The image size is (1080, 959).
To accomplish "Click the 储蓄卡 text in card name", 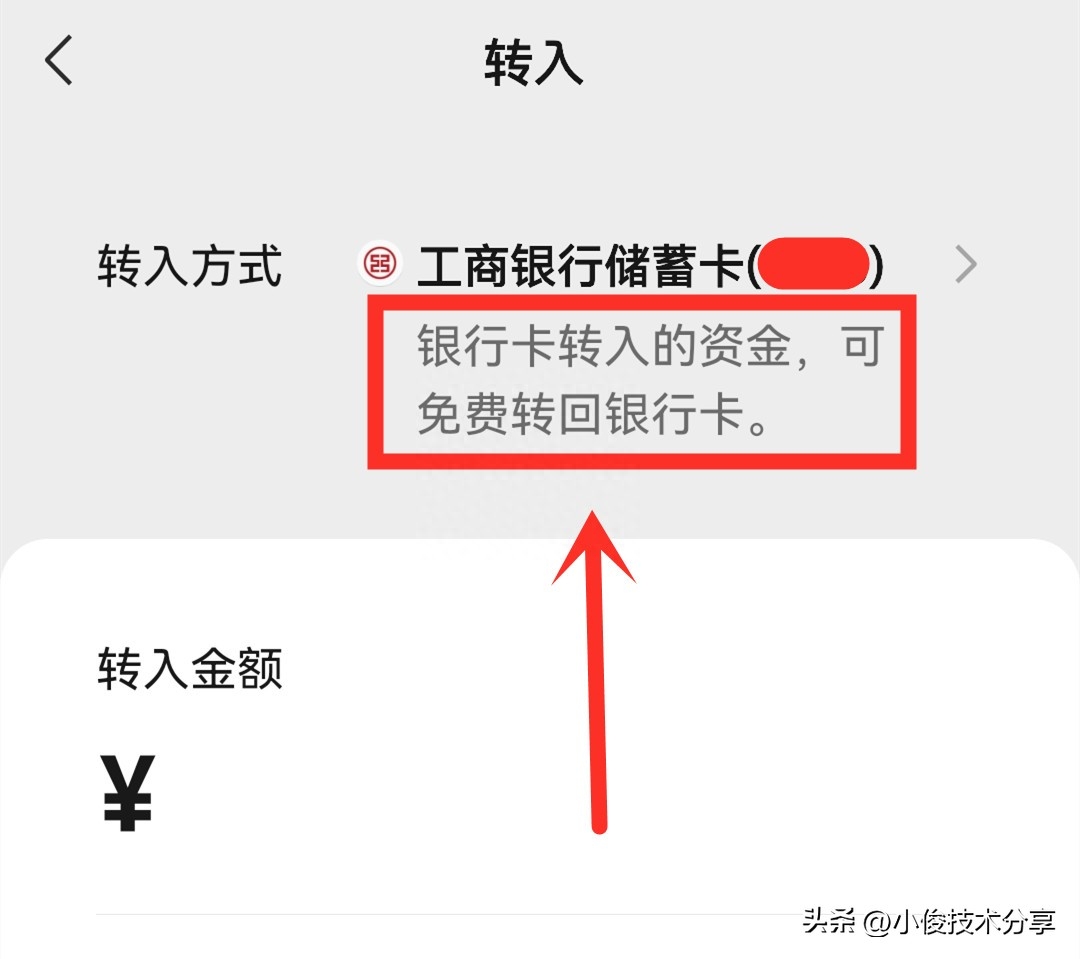I will [x=676, y=265].
